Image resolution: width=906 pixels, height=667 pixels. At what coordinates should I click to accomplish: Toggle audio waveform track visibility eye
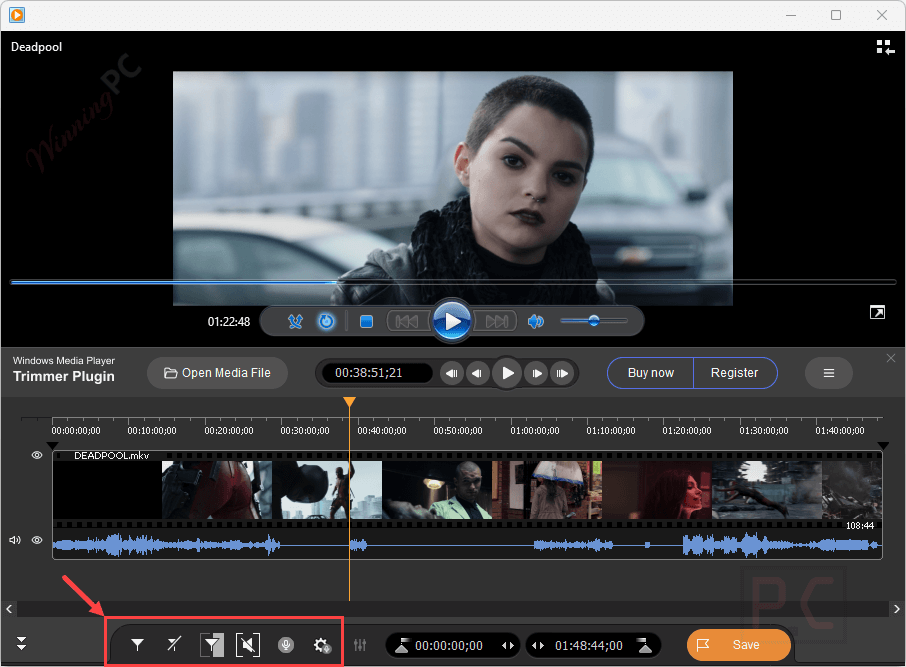pyautogui.click(x=37, y=540)
